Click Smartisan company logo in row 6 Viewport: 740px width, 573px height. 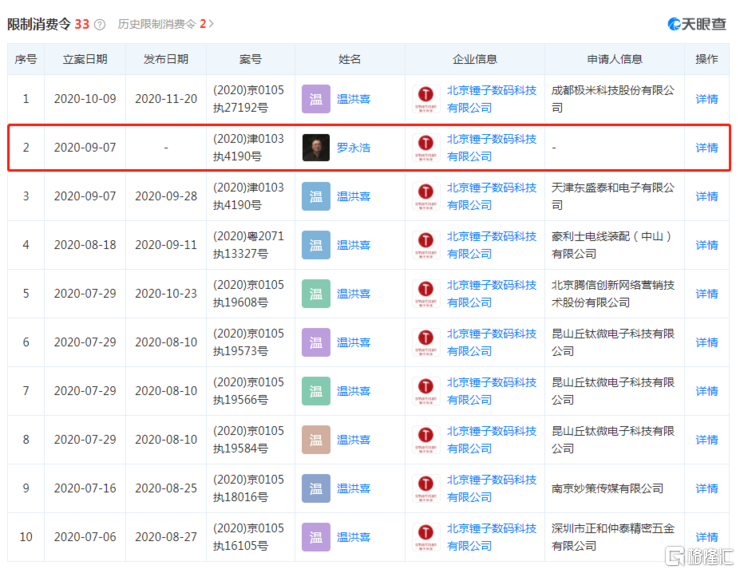pos(426,342)
